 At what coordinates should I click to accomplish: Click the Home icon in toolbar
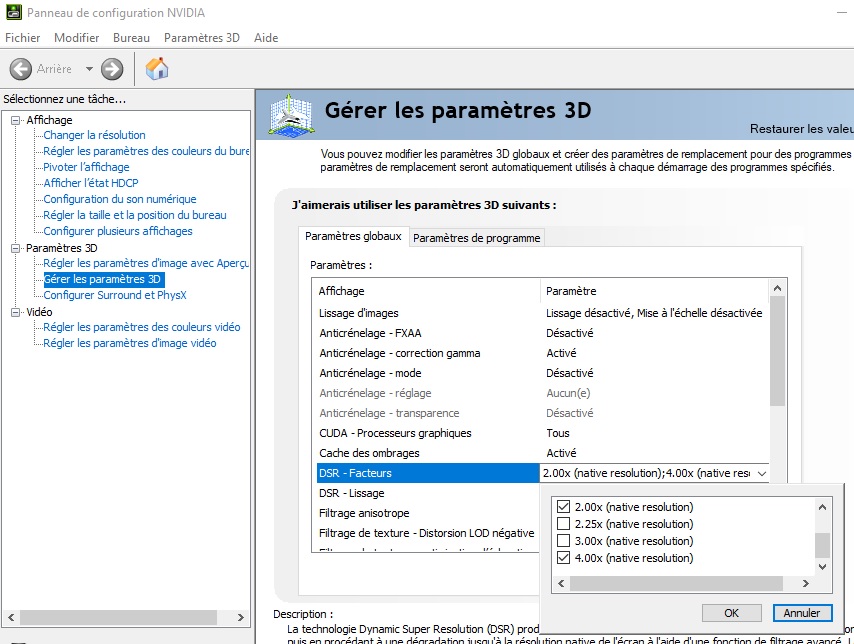157,69
